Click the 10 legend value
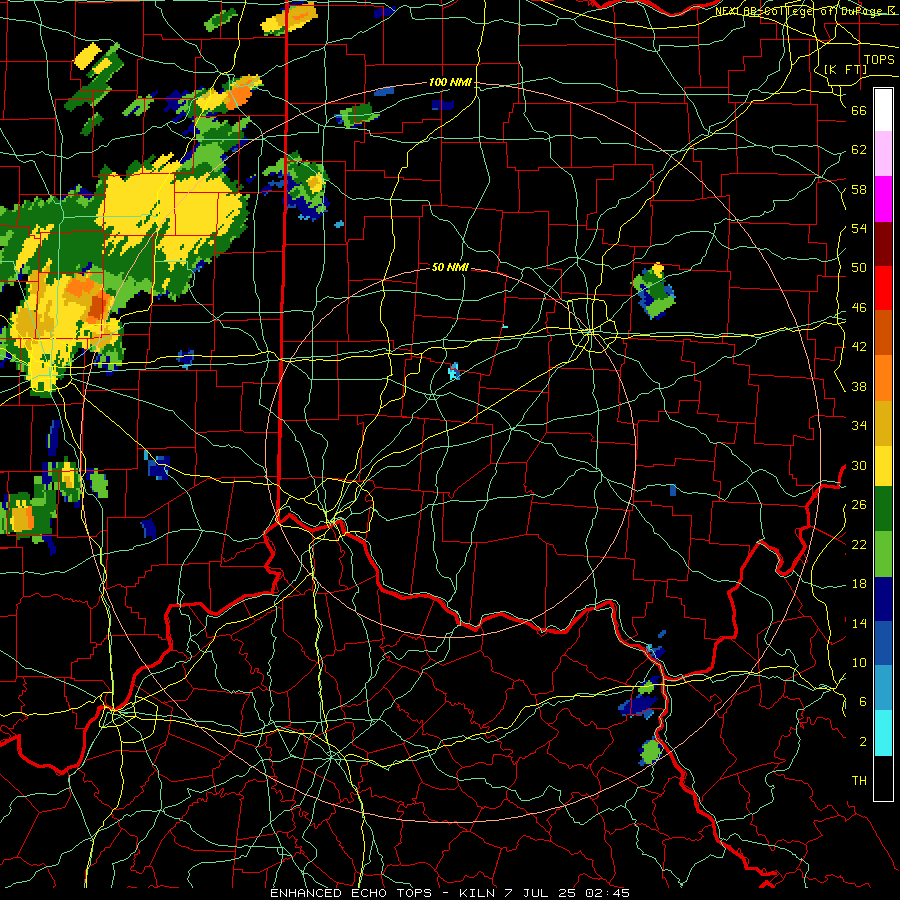900x900 pixels. 859,662
